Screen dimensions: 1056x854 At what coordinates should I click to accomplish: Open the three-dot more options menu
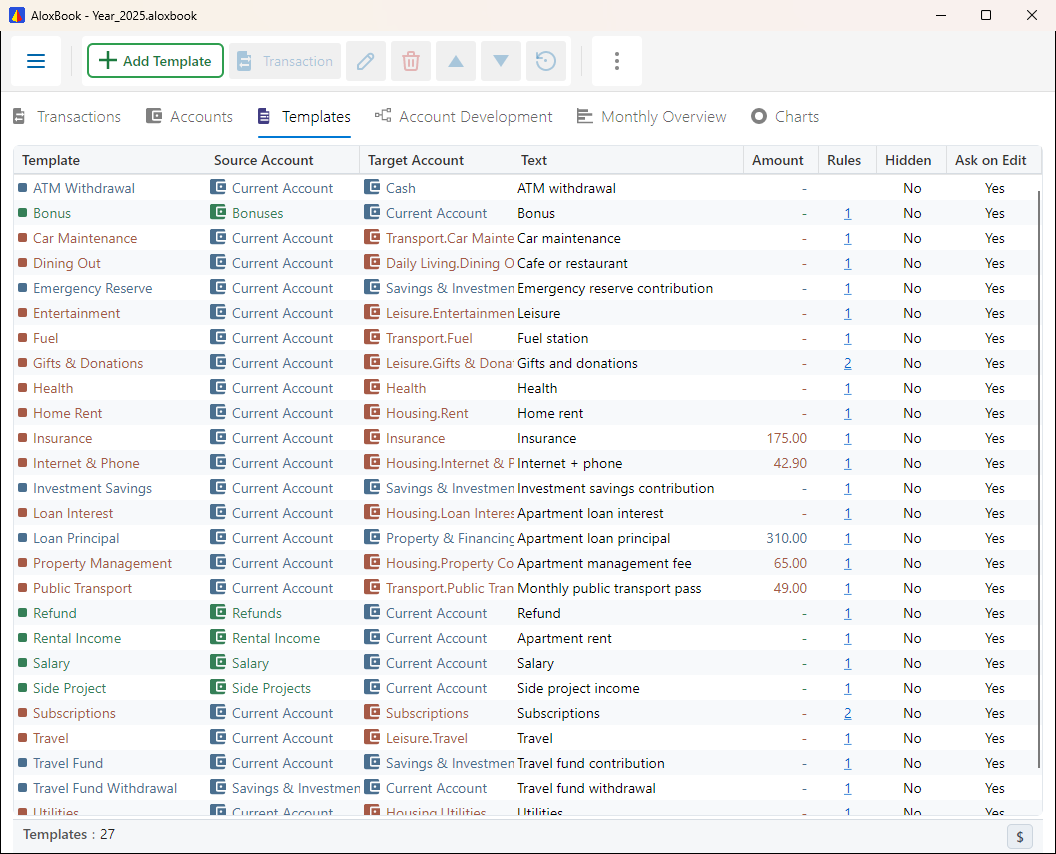click(x=617, y=61)
